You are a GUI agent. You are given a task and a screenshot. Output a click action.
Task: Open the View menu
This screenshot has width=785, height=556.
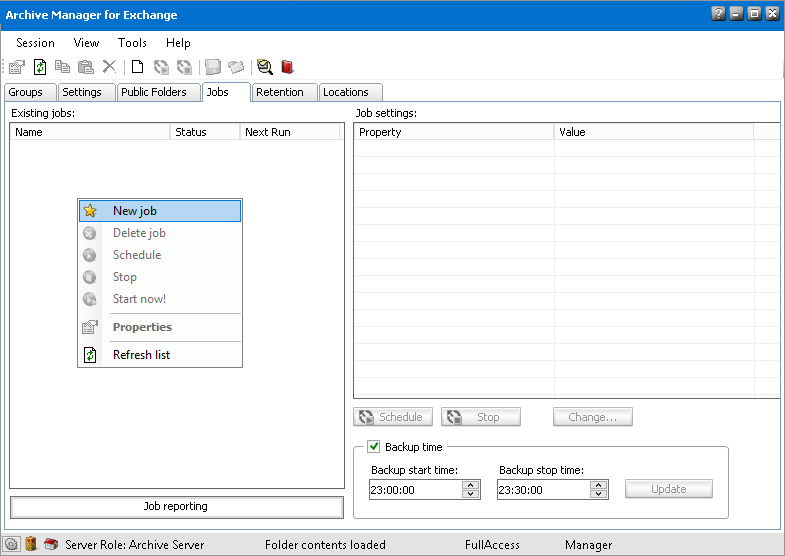(86, 43)
